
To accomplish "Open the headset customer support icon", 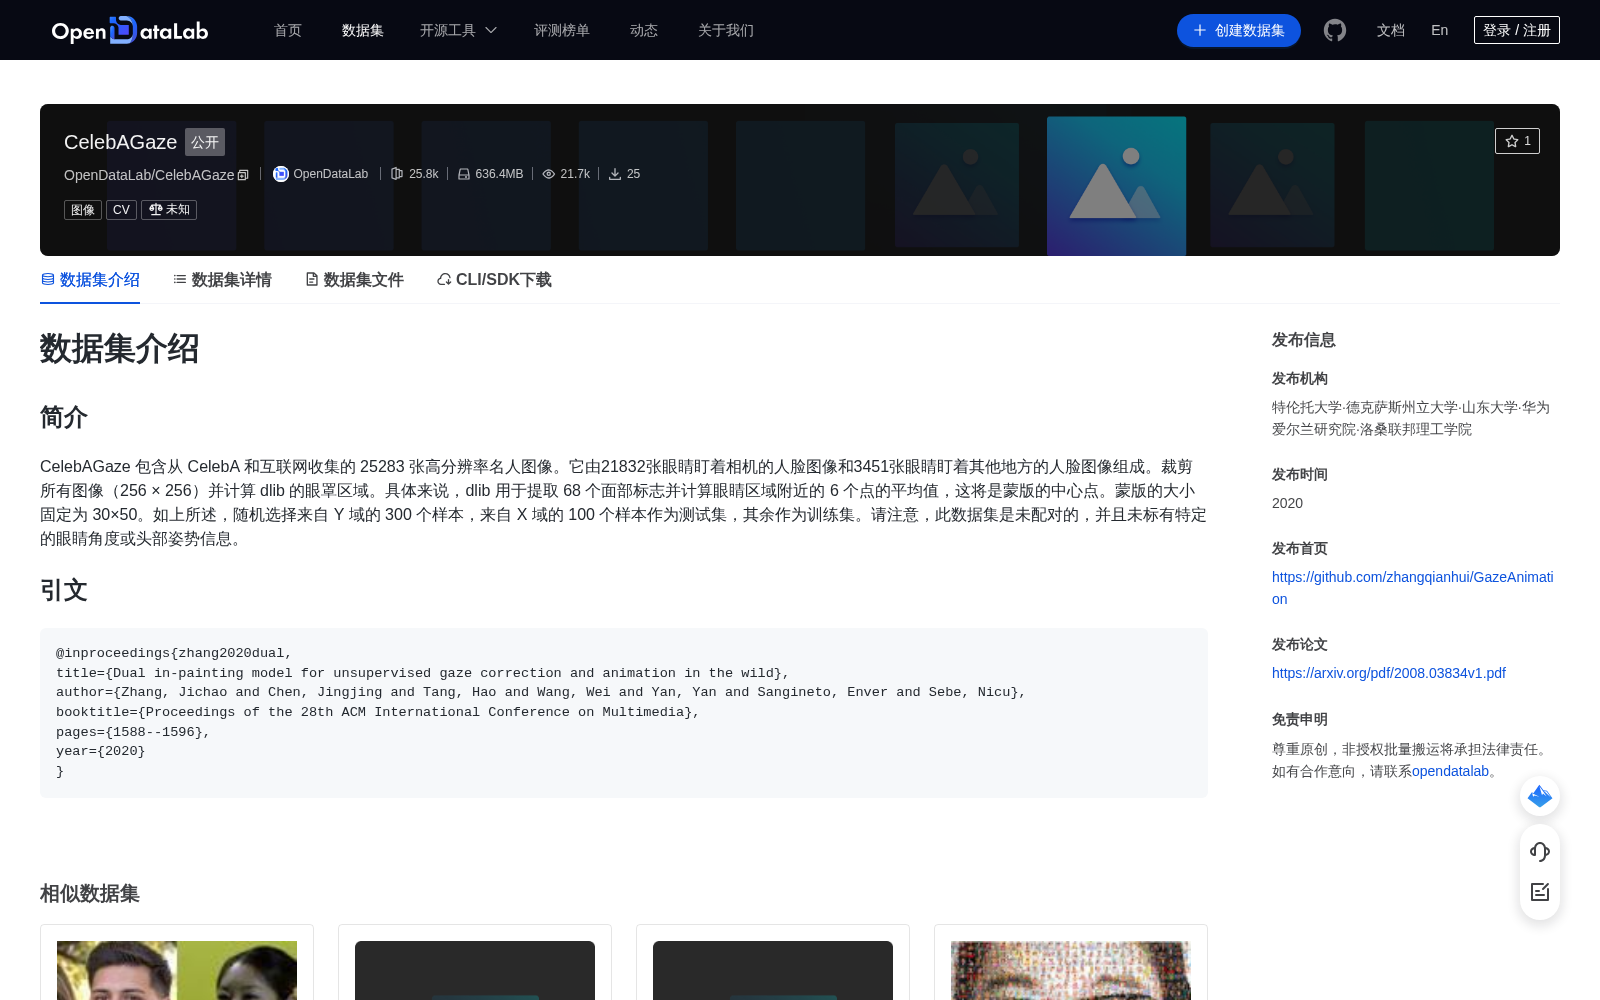I will pos(1540,852).
